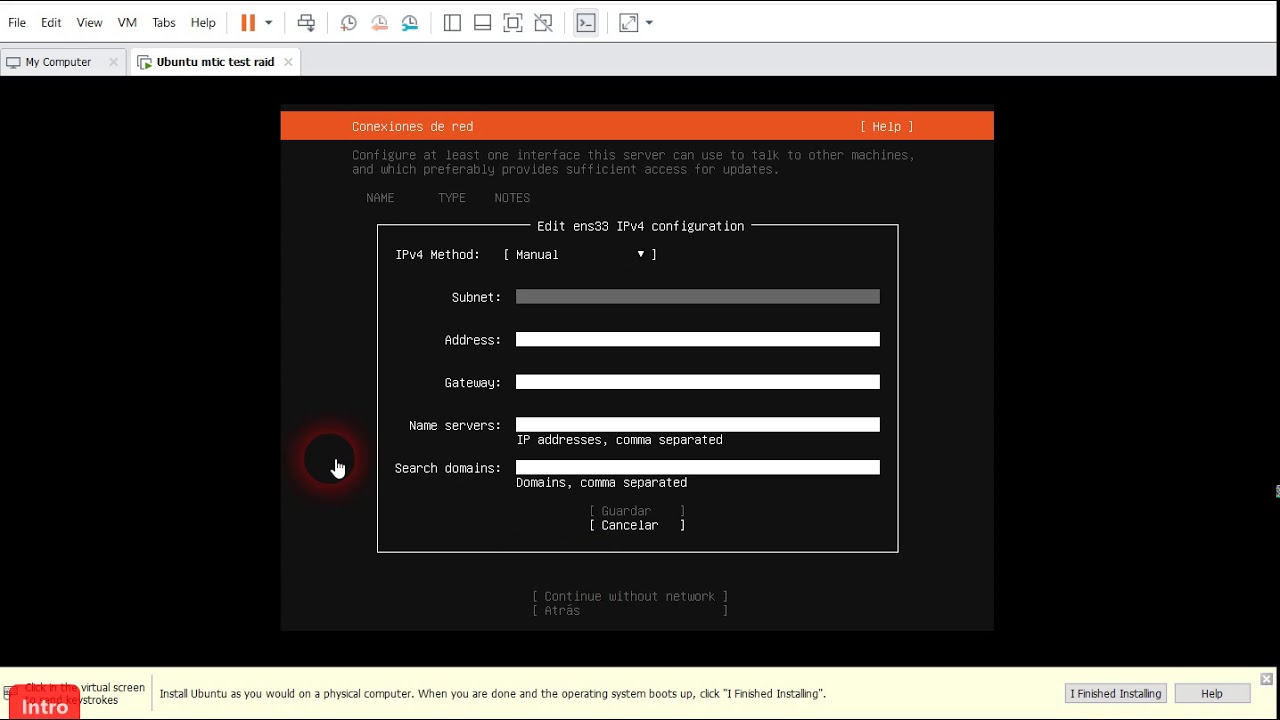1280x720 pixels.
Task: Open the Help menu in menu bar
Action: (x=203, y=22)
